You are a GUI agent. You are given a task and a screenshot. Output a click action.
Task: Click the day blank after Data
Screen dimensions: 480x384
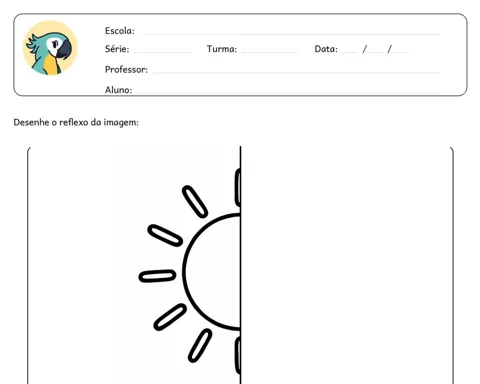[350, 52]
